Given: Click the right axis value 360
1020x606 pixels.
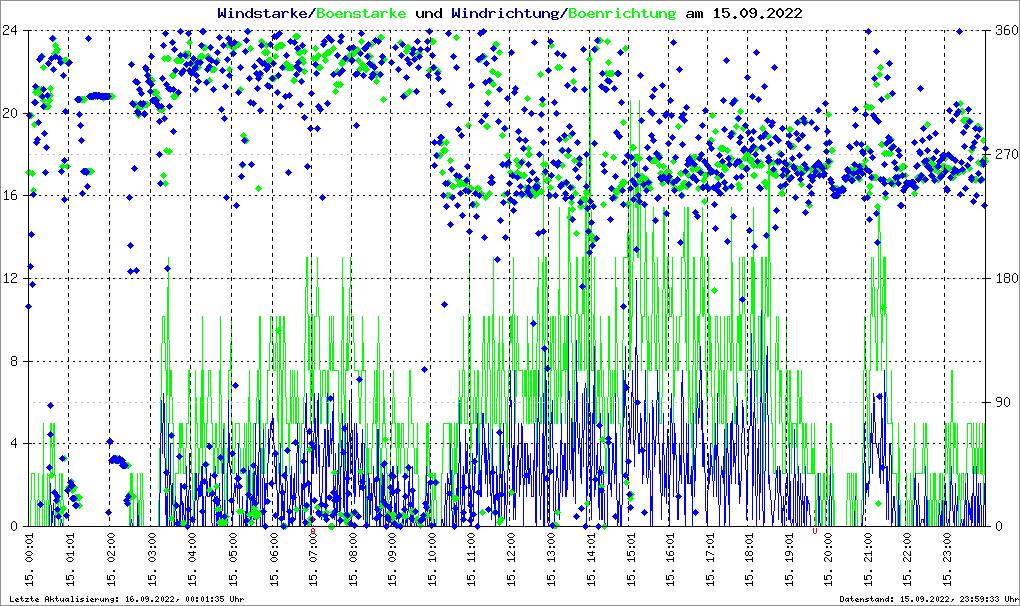Looking at the screenshot, I should 1004,30.
